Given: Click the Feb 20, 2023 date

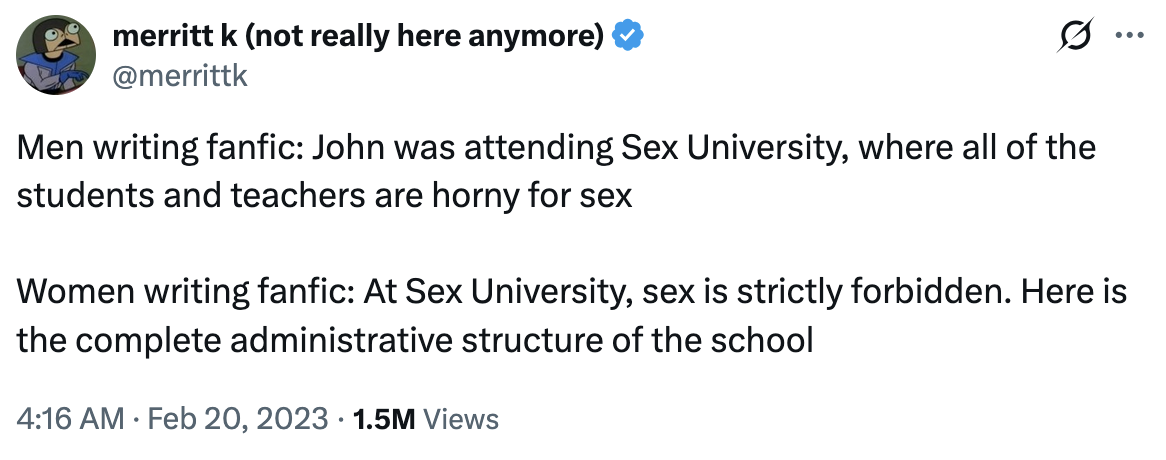Looking at the screenshot, I should [236, 418].
